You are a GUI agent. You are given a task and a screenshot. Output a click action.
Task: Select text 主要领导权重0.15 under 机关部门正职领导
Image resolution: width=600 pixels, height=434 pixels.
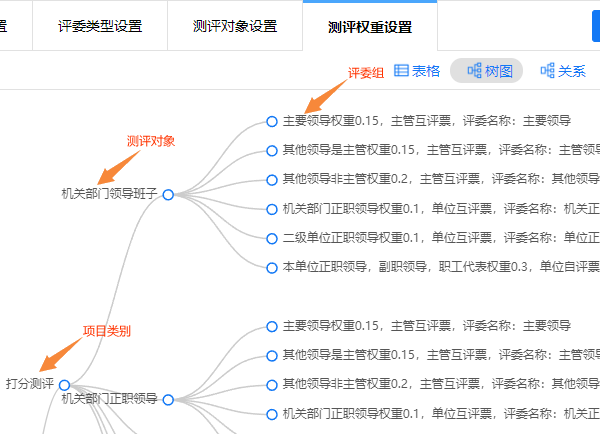(x=331, y=326)
